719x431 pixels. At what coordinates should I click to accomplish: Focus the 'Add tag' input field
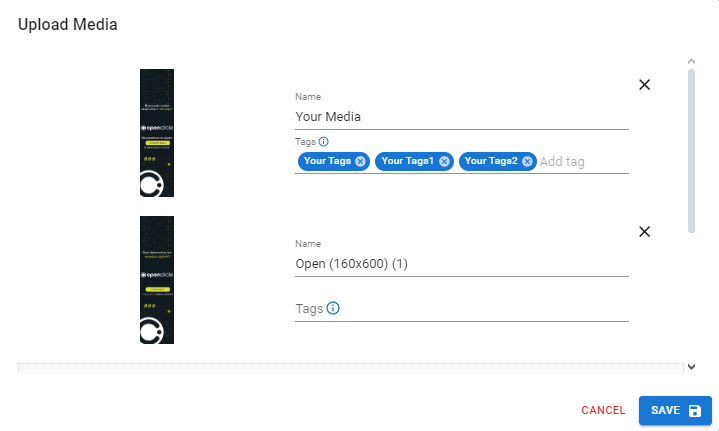[580, 161]
